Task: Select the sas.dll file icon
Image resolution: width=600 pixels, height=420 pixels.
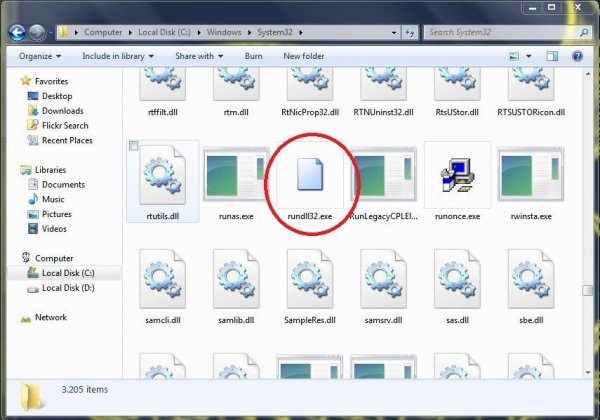Action: click(x=457, y=279)
